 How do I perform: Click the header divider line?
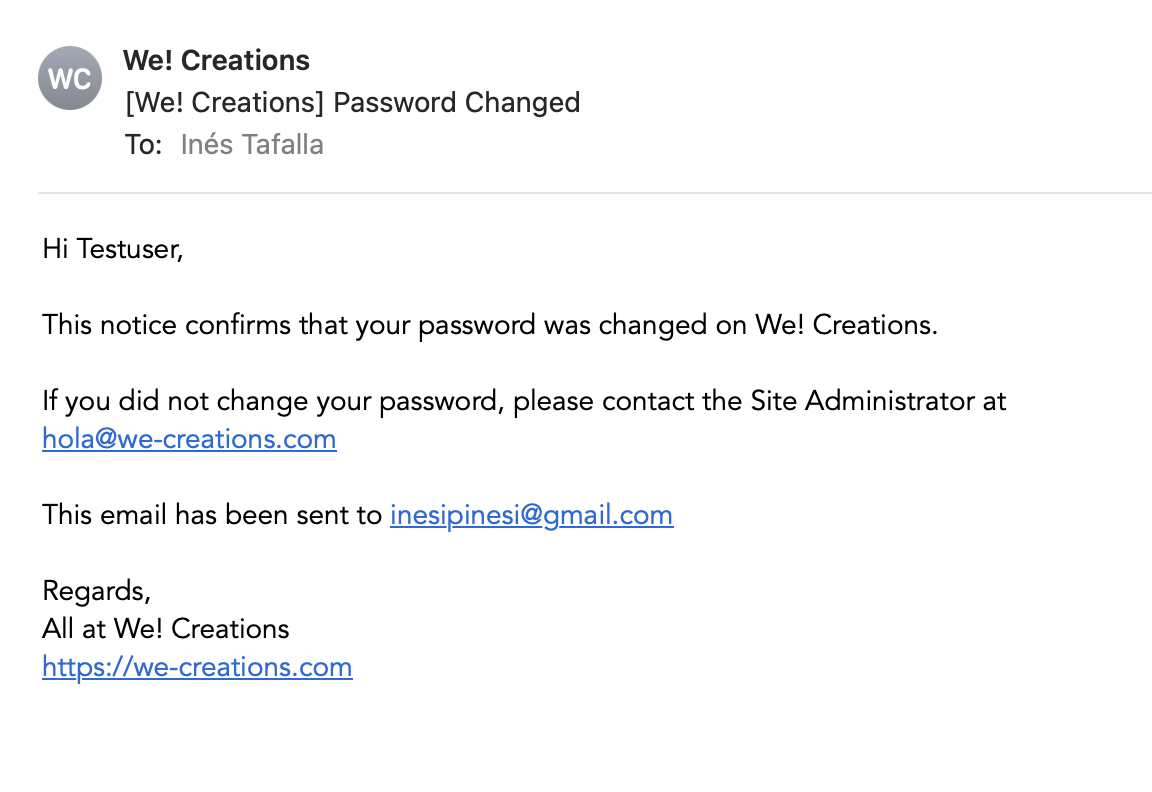point(595,193)
